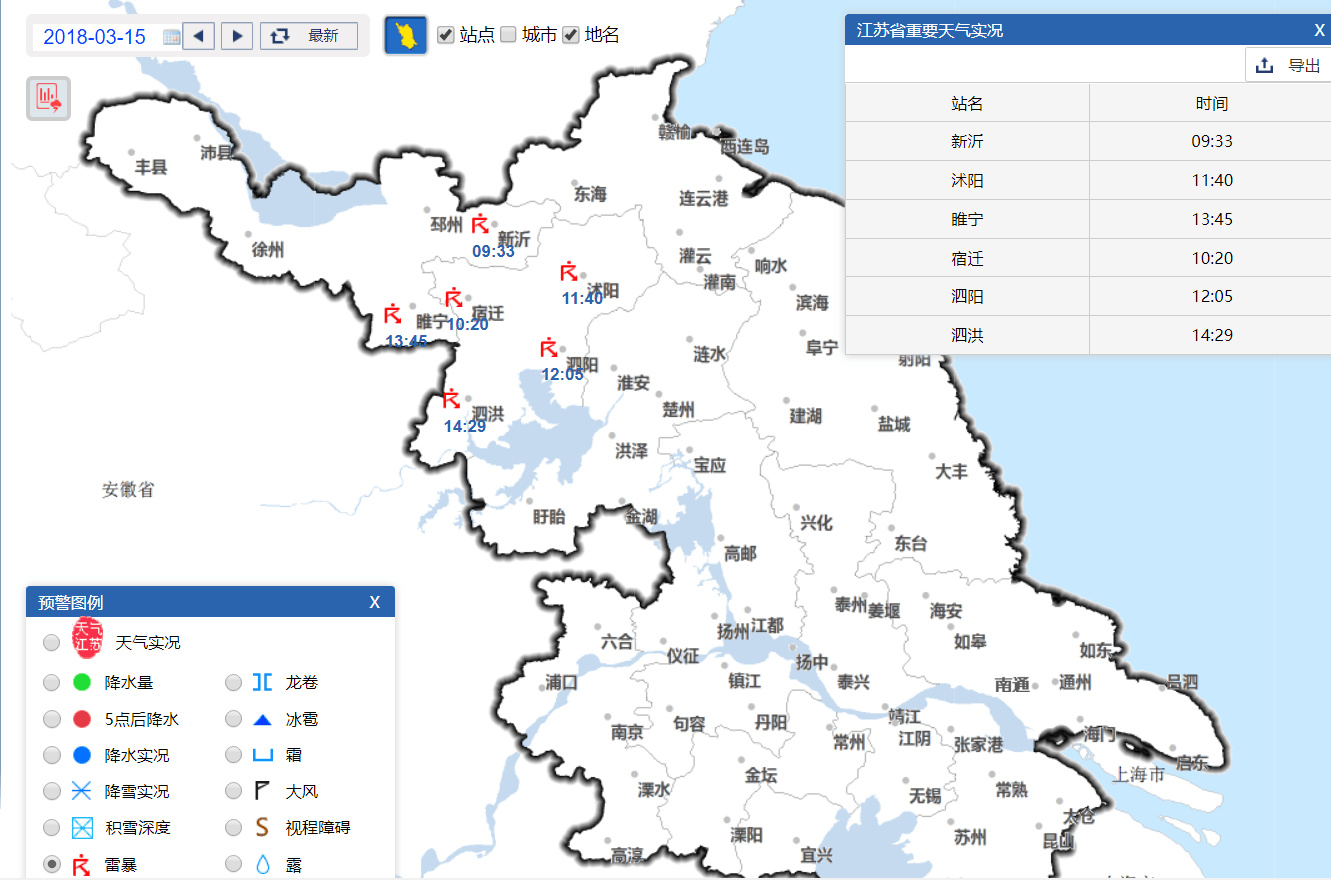
Task: Select the 冰雹 radio button
Action: pos(233,719)
